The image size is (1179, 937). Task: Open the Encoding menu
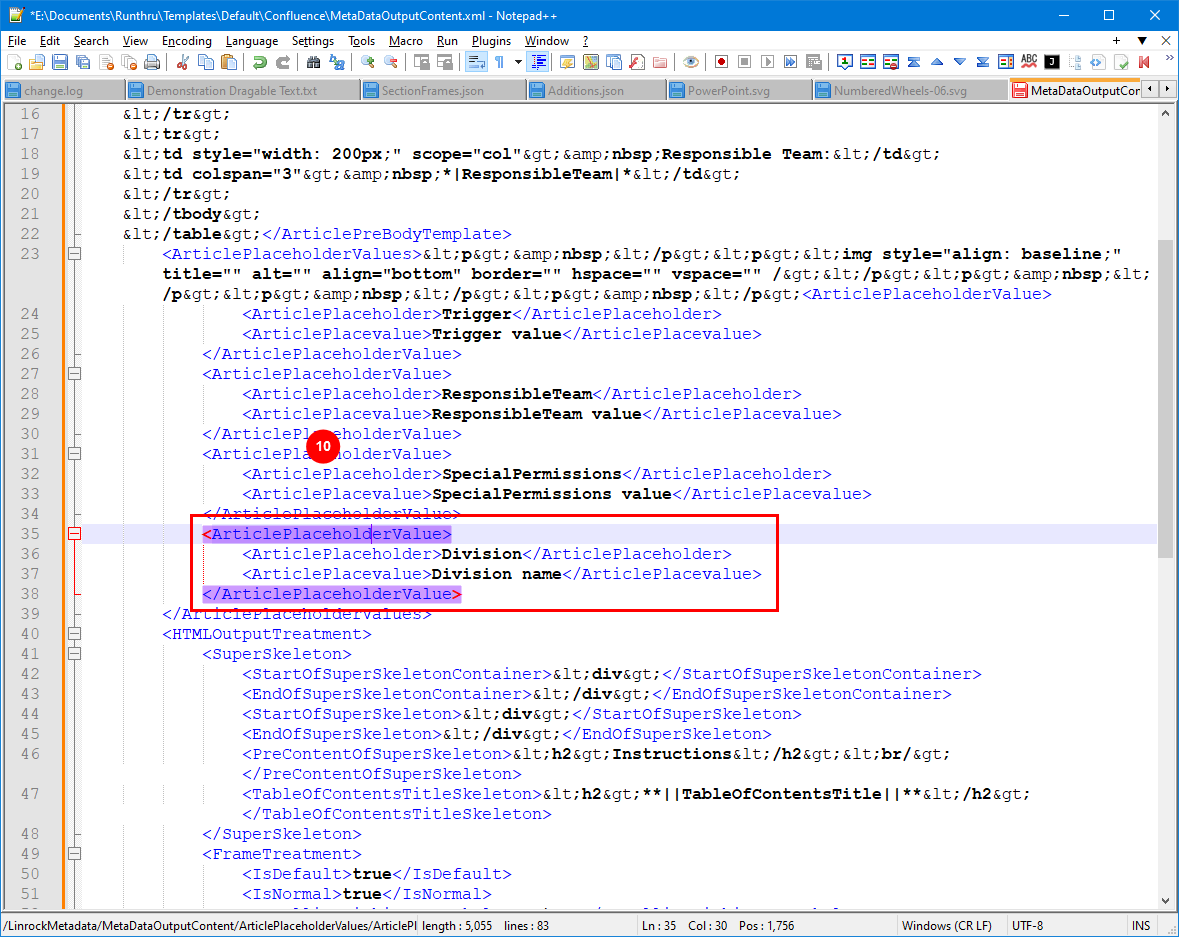pos(186,41)
